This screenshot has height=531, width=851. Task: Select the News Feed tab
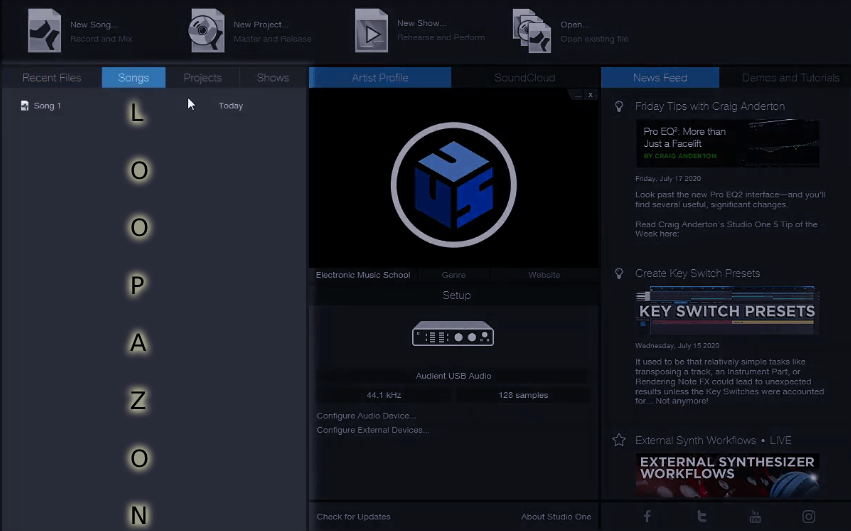click(660, 78)
